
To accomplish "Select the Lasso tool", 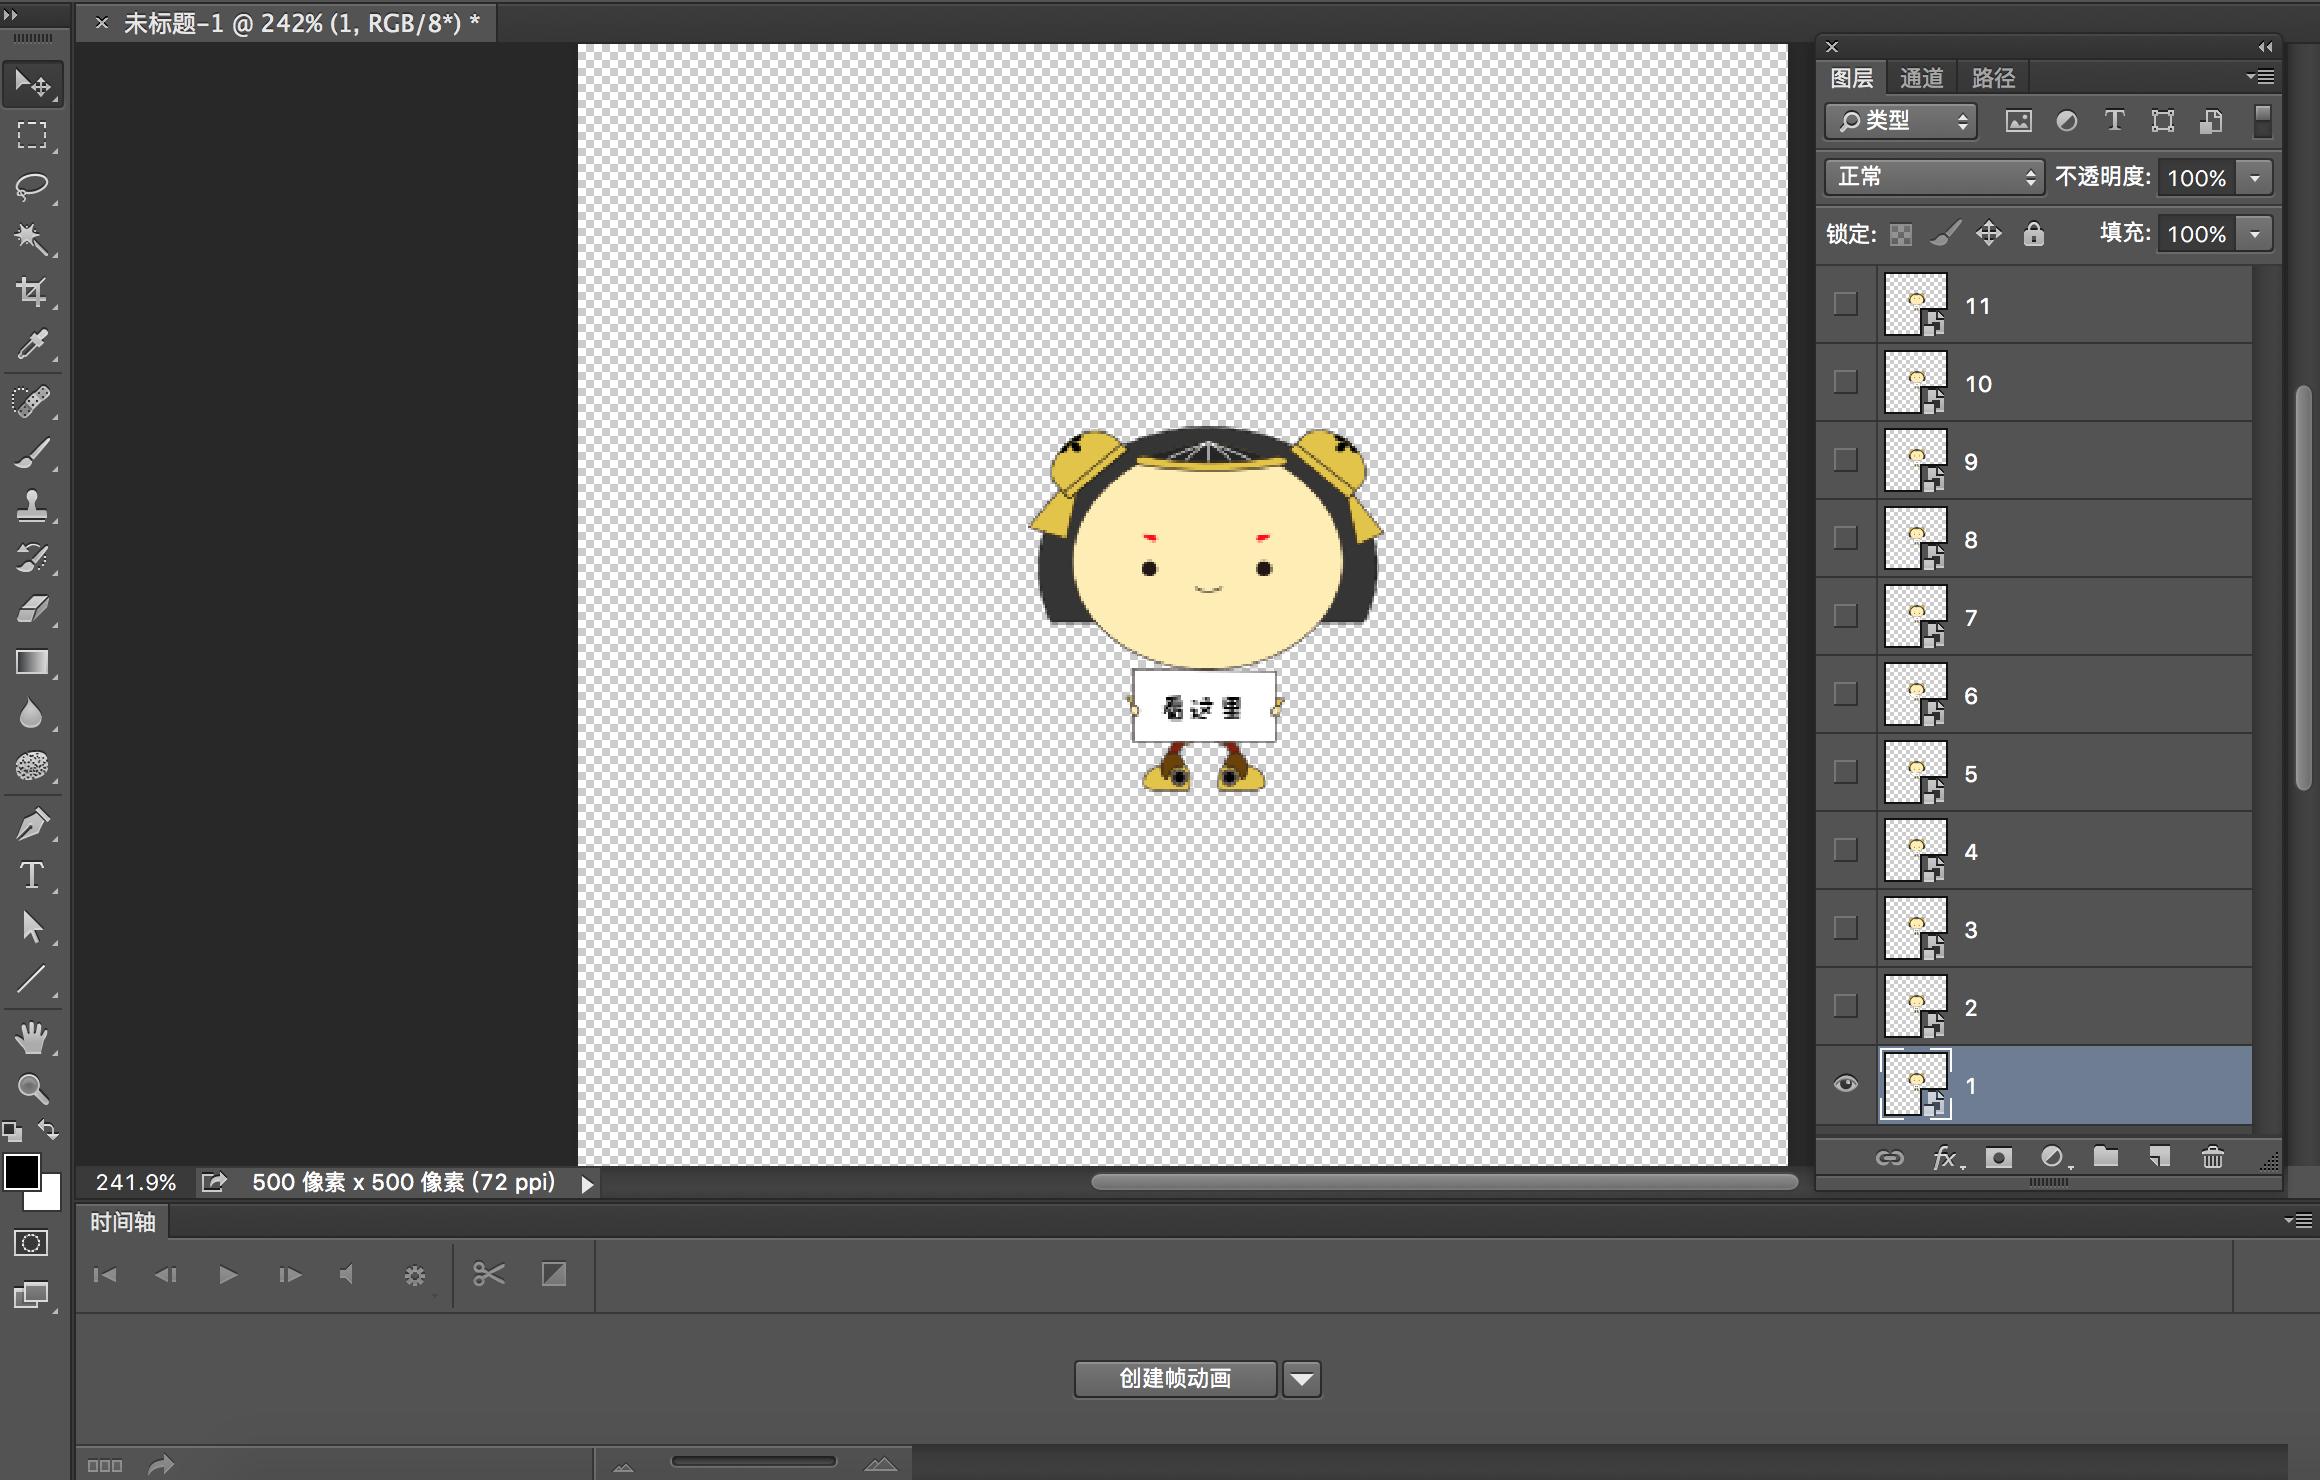I will (32, 187).
